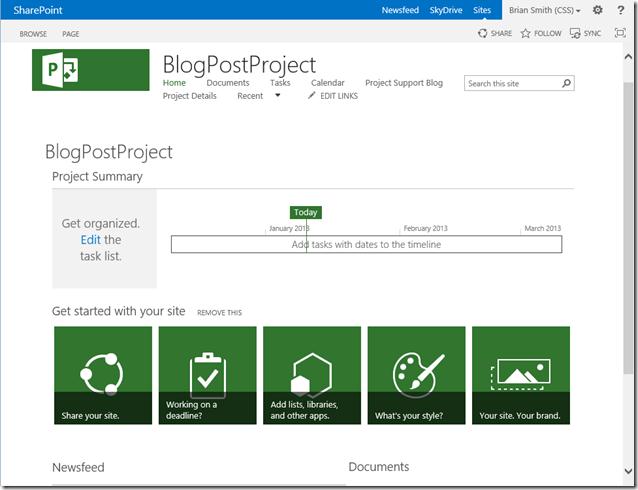Select Documents navigation link
The image size is (638, 490).
pyautogui.click(x=228, y=83)
